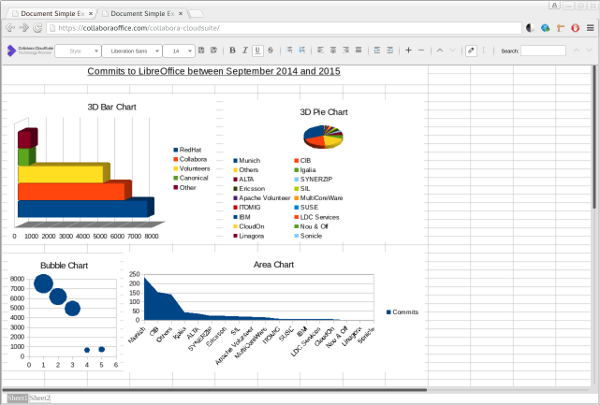Toggle italic formatting
This screenshot has height=405, width=600.
tap(245, 50)
